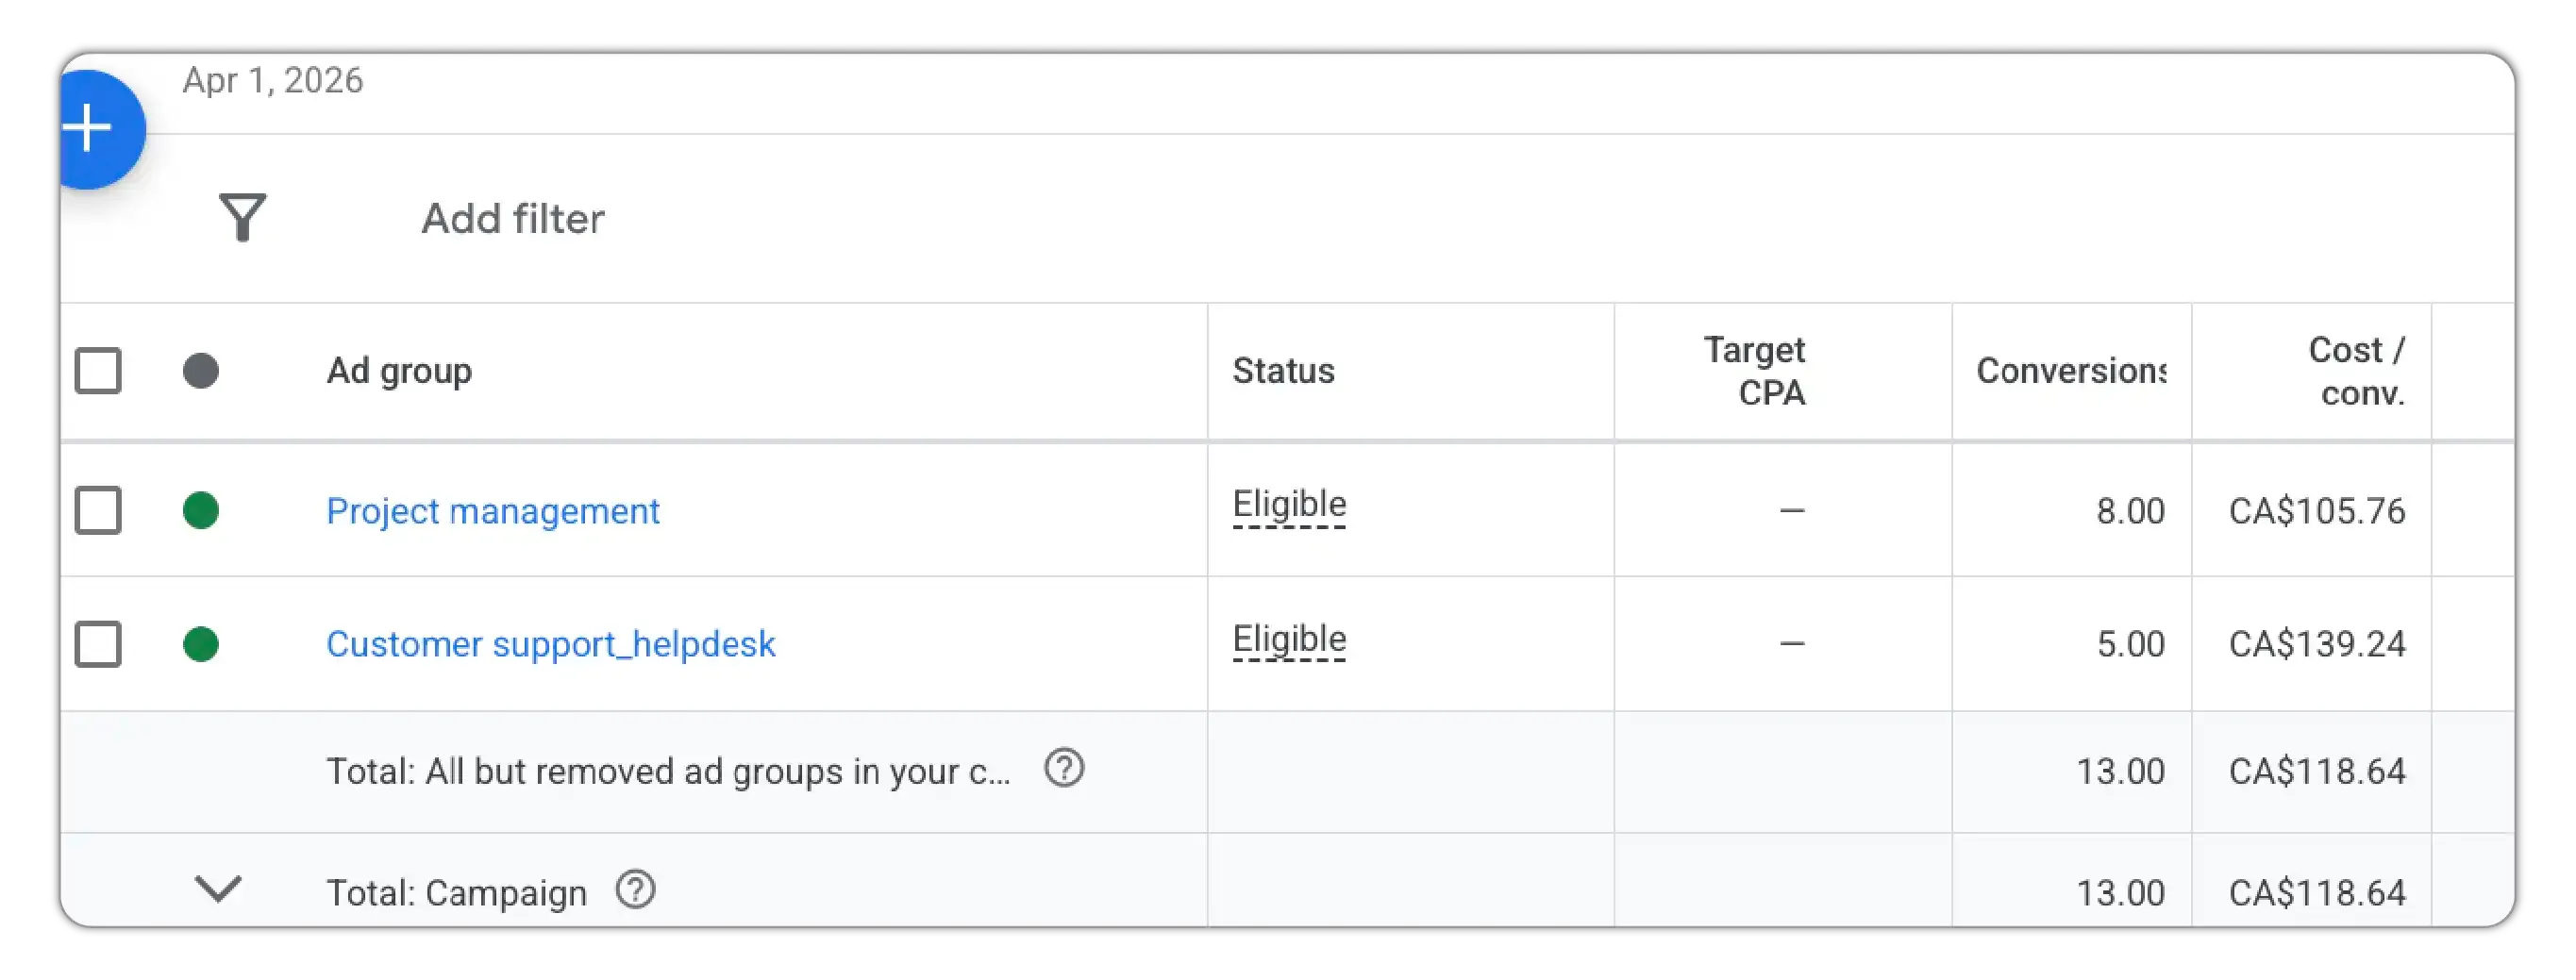The height and width of the screenshot is (980, 2576).
Task: Open the Customer support_helpdesk ad group link
Action: [x=551, y=644]
